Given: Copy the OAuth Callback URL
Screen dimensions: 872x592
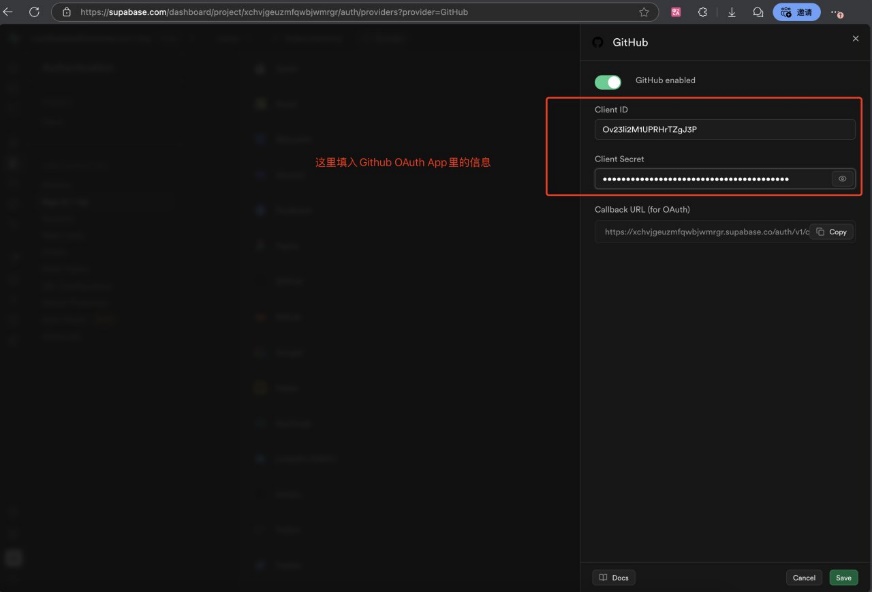Looking at the screenshot, I should (x=831, y=232).
